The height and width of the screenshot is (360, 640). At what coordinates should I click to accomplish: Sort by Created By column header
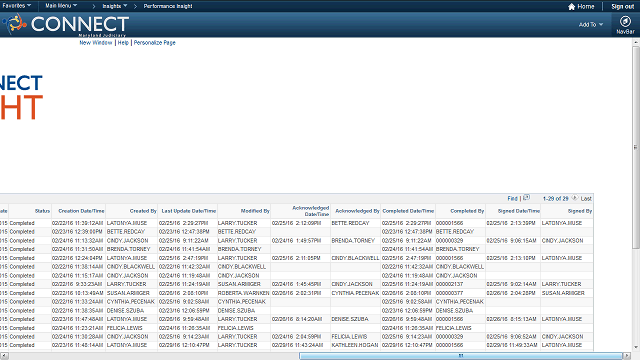[x=143, y=211]
